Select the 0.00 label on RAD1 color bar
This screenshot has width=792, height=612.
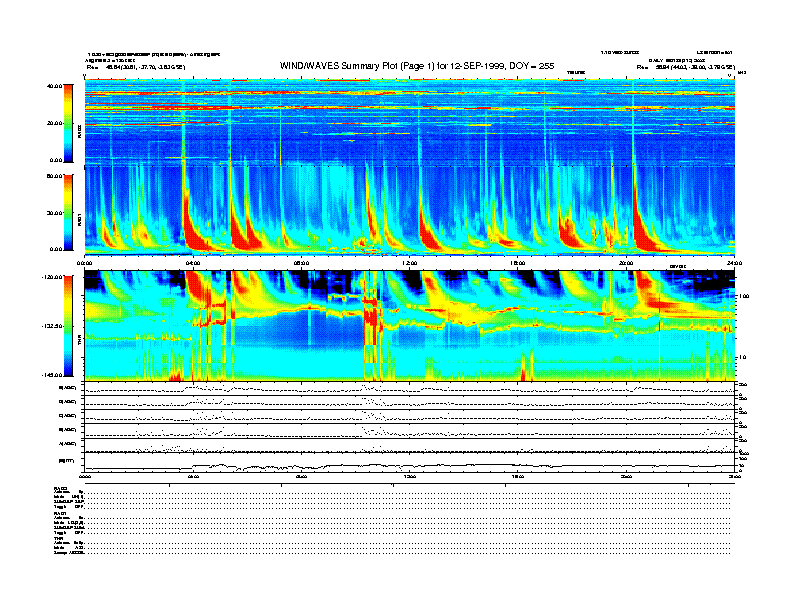click(55, 249)
